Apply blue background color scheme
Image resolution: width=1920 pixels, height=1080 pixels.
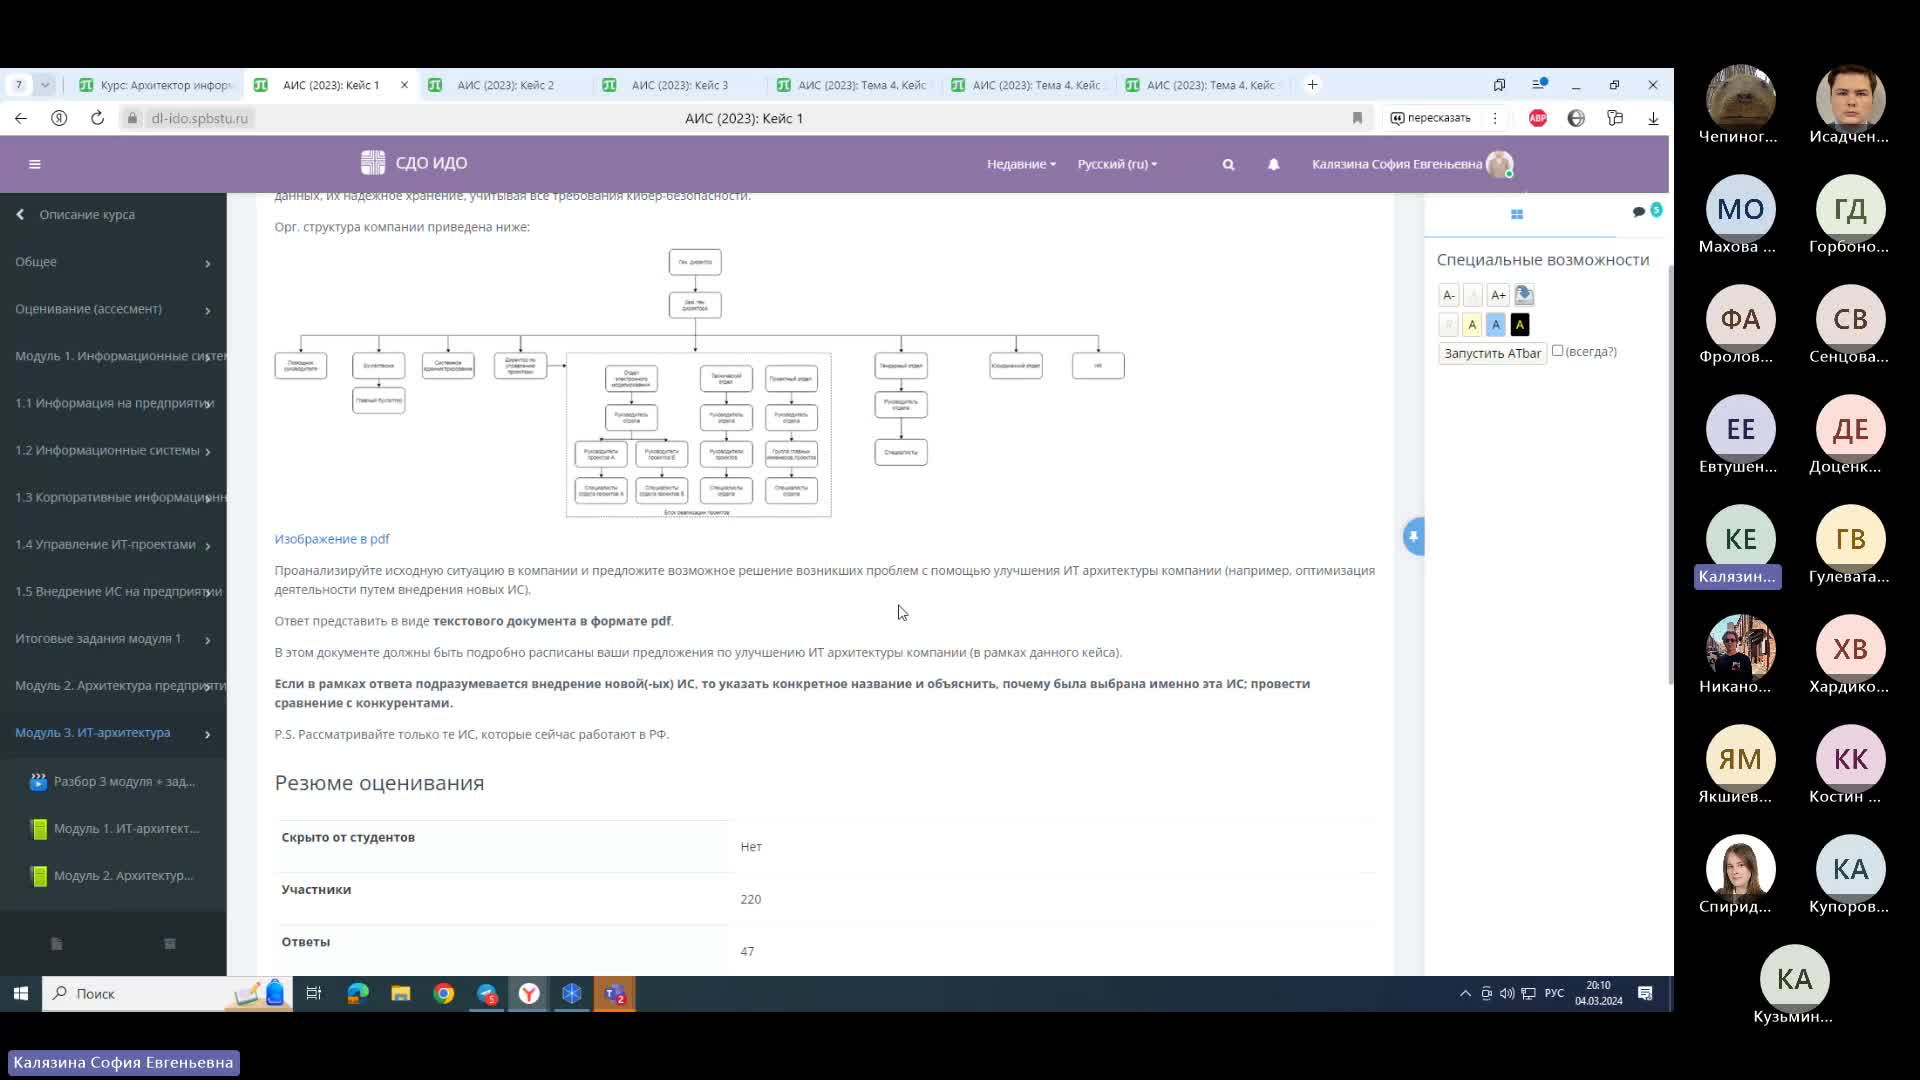(1496, 325)
